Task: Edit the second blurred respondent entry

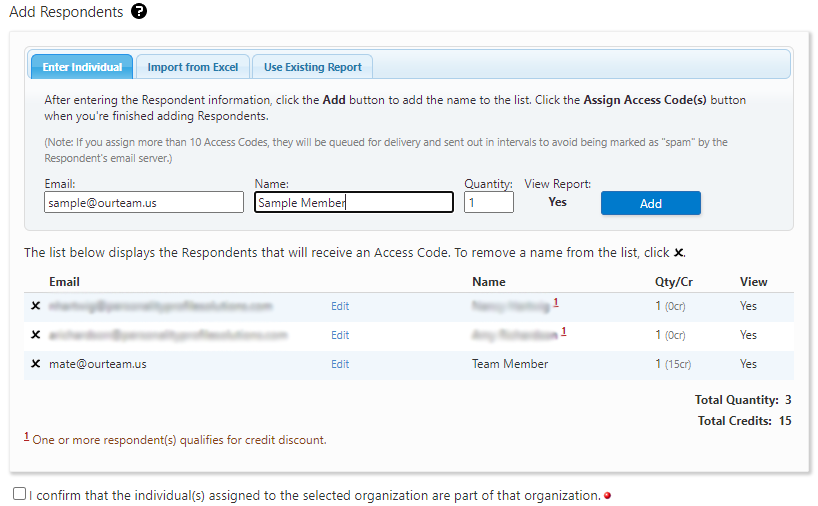Action: (340, 335)
